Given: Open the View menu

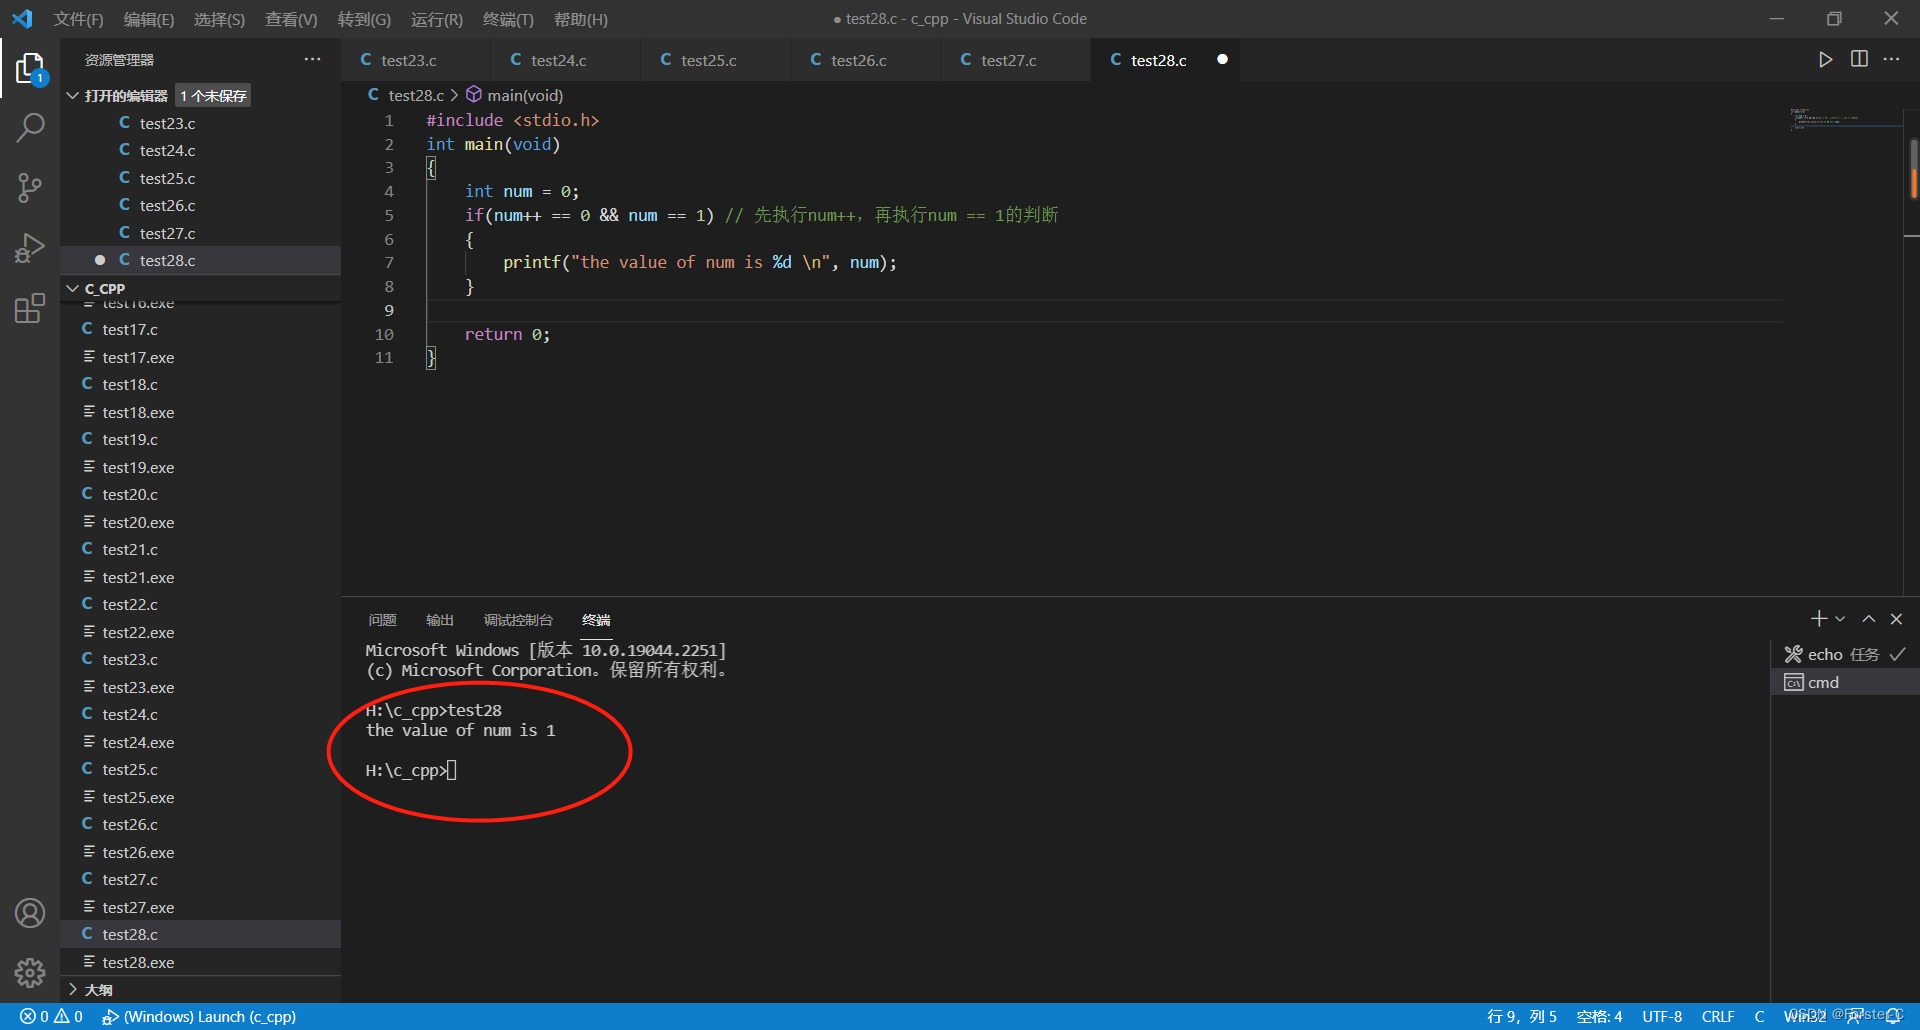Looking at the screenshot, I should point(291,19).
